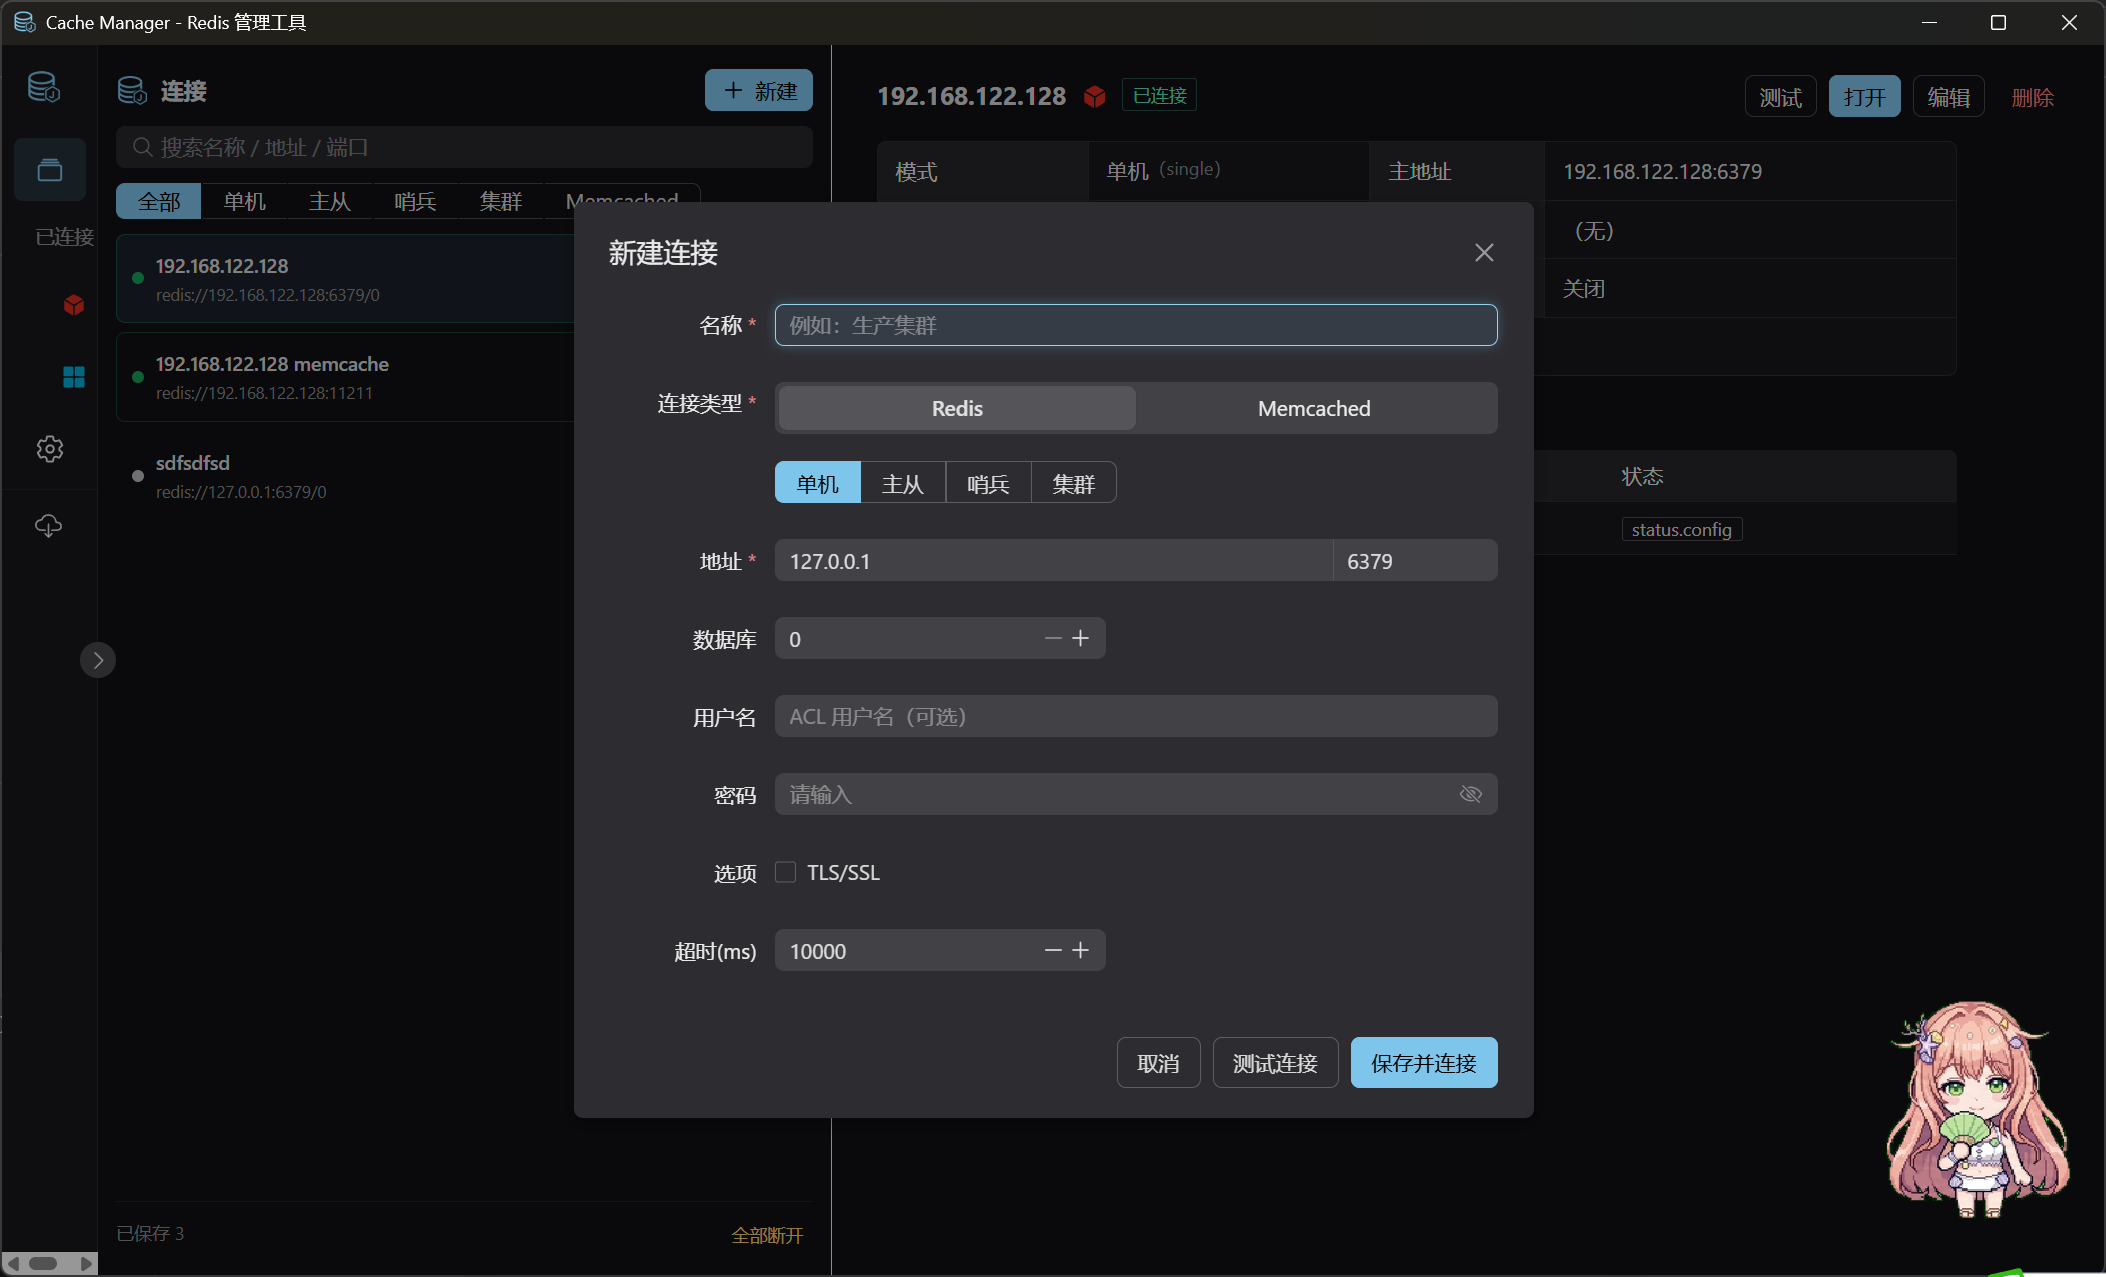Switch to the 主从 filter tab in list
2106x1277 pixels.
329,202
